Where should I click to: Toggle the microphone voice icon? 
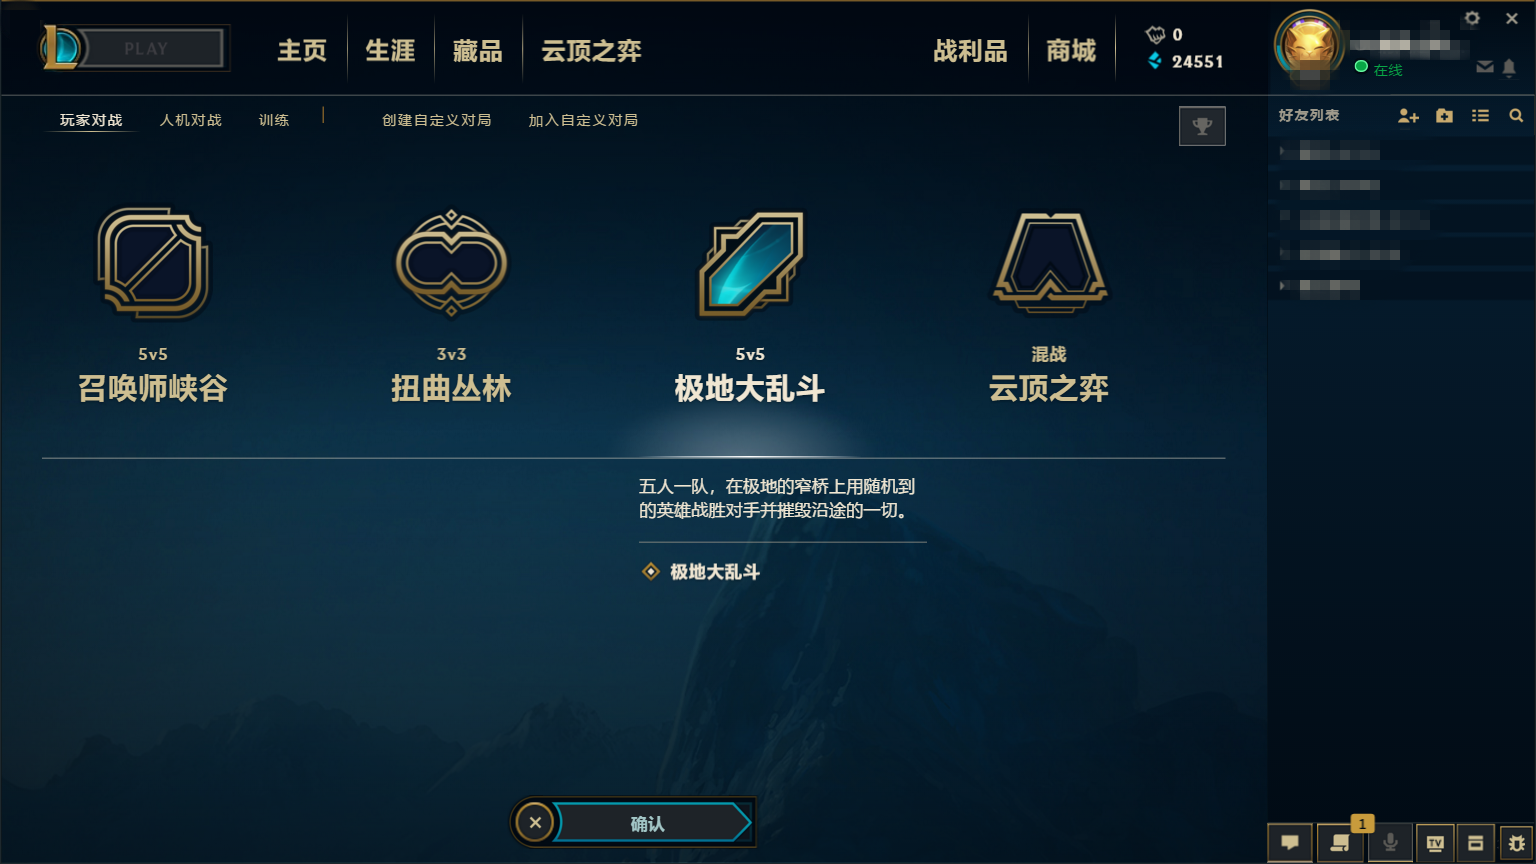tap(1390, 843)
